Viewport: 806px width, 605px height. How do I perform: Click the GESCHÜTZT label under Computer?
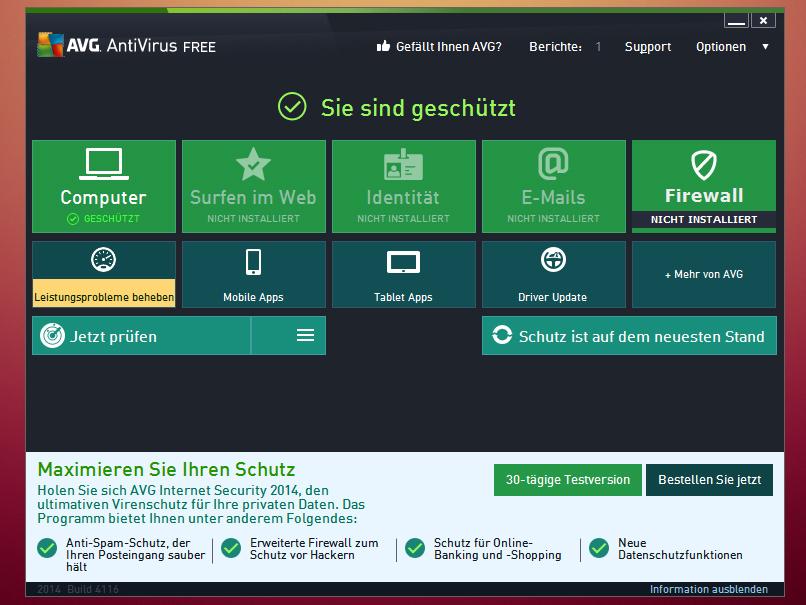pos(112,218)
